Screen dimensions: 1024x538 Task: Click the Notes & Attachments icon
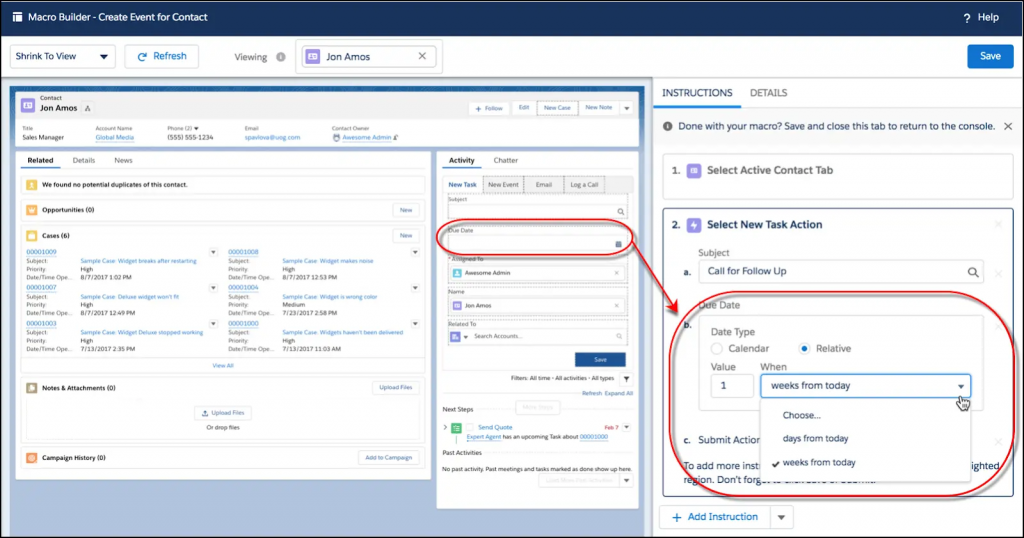point(31,388)
